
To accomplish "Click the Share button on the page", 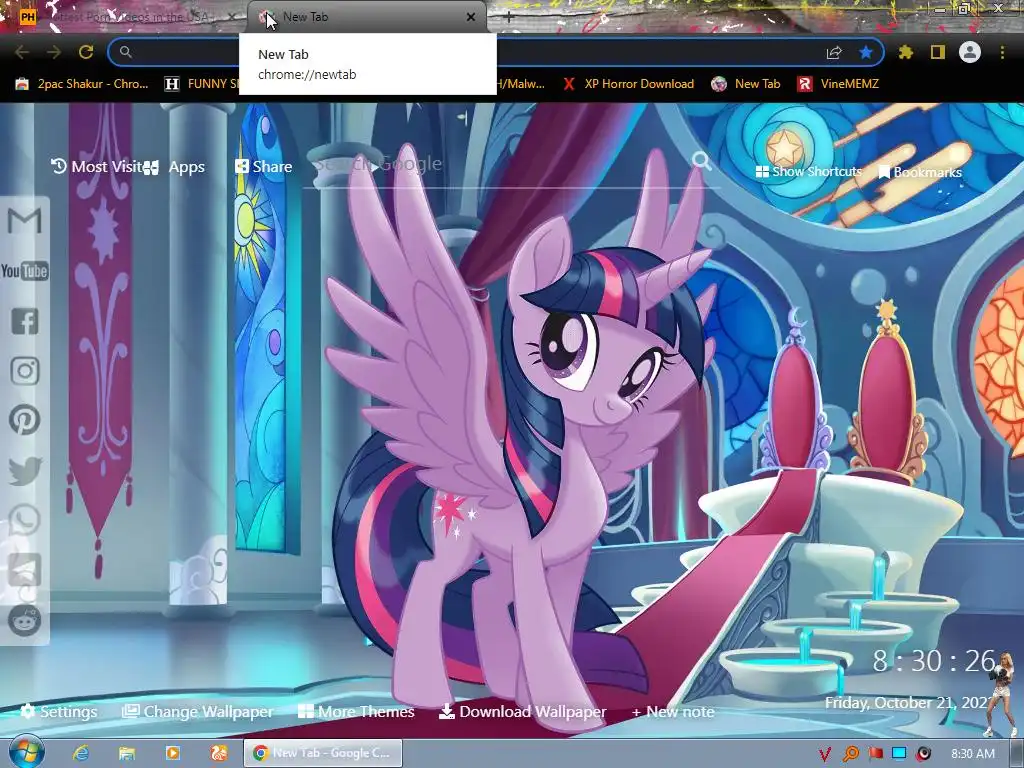I will pos(263,167).
